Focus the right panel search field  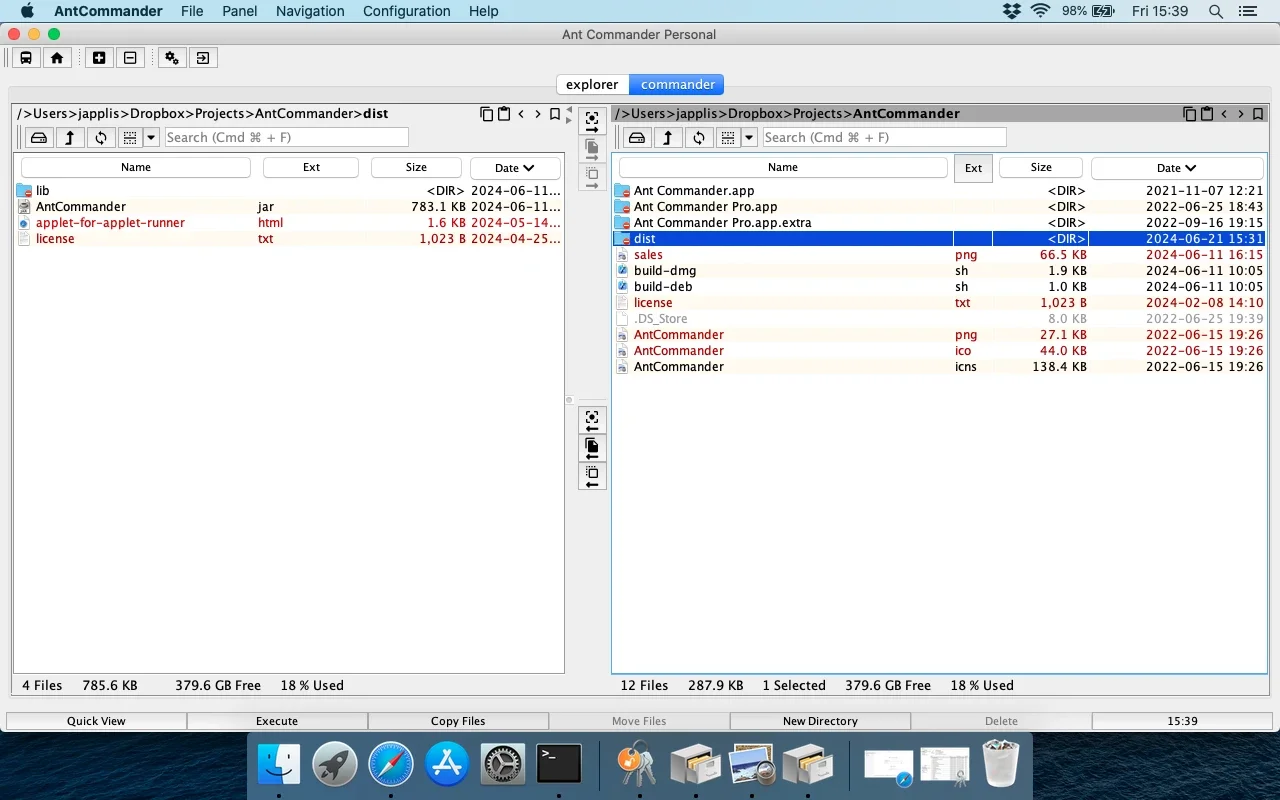point(884,137)
